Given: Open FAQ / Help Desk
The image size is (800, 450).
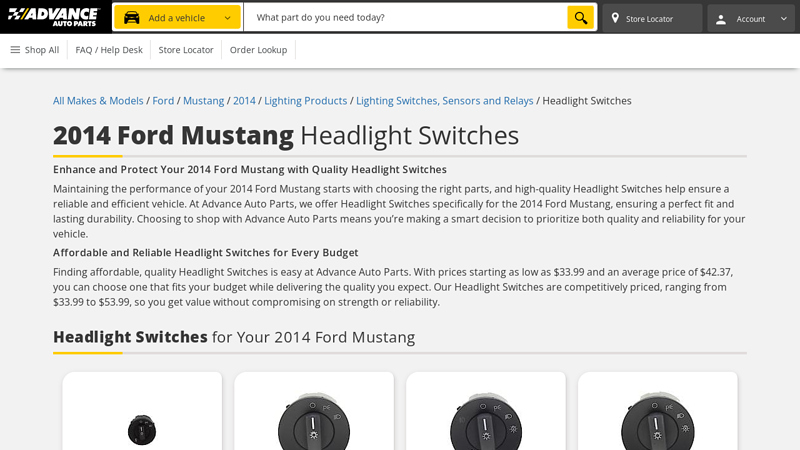Looking at the screenshot, I should coord(109,50).
